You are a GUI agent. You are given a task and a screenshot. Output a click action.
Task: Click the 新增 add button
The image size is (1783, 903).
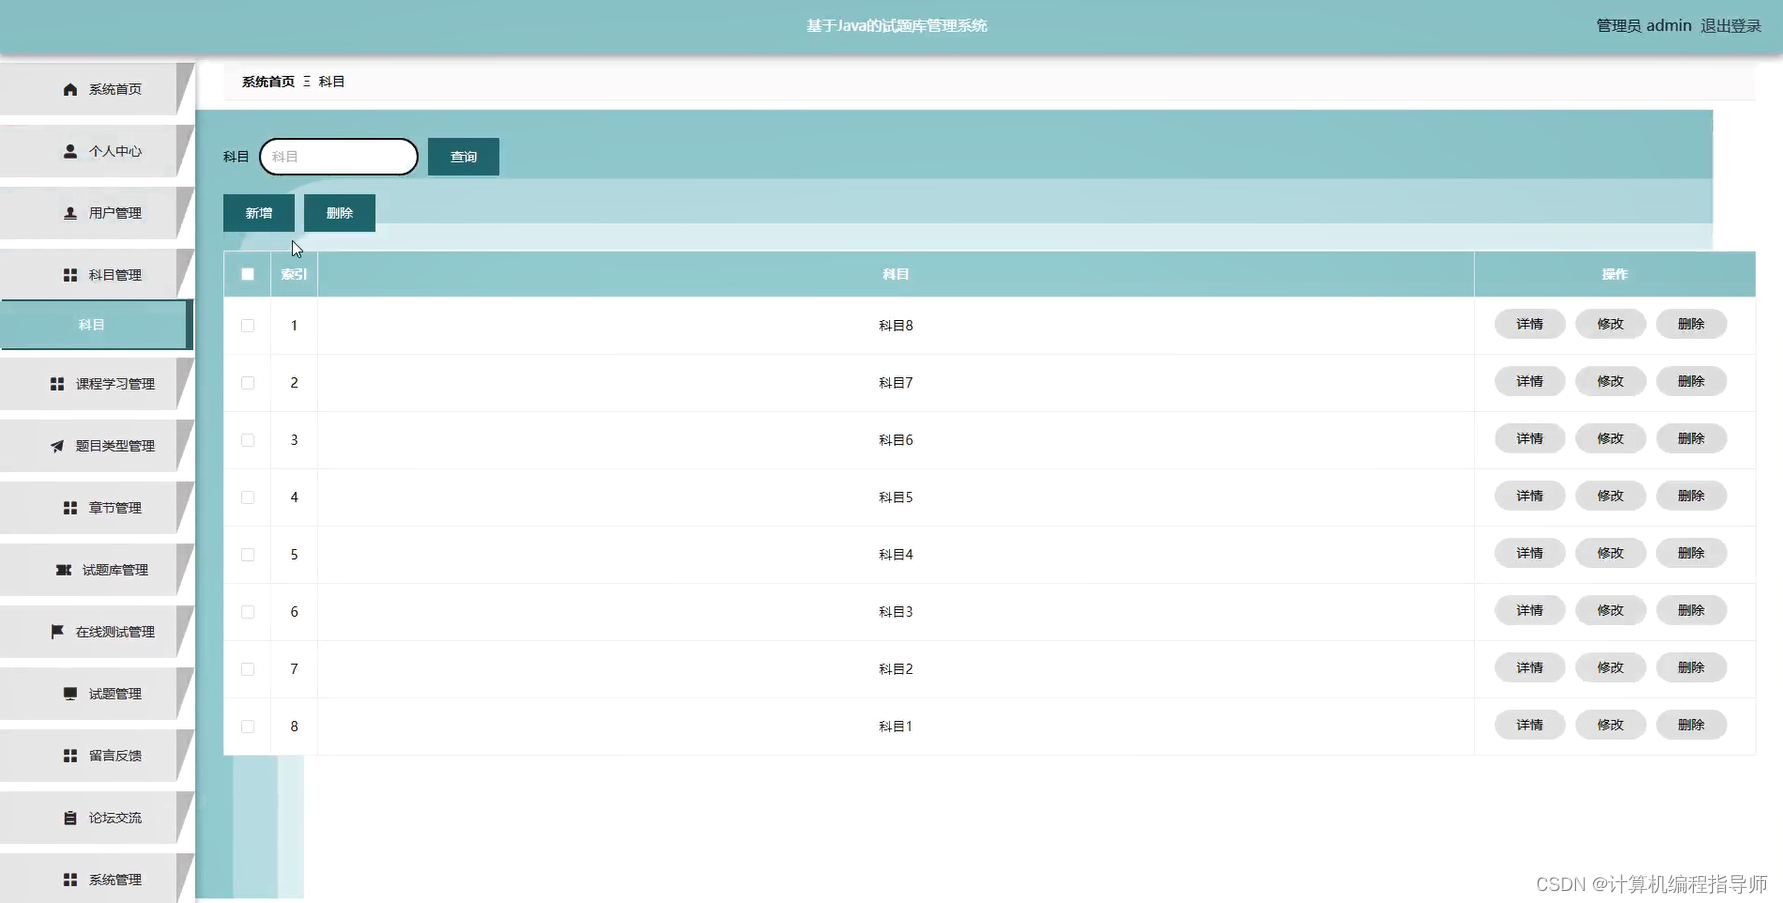pyautogui.click(x=259, y=213)
